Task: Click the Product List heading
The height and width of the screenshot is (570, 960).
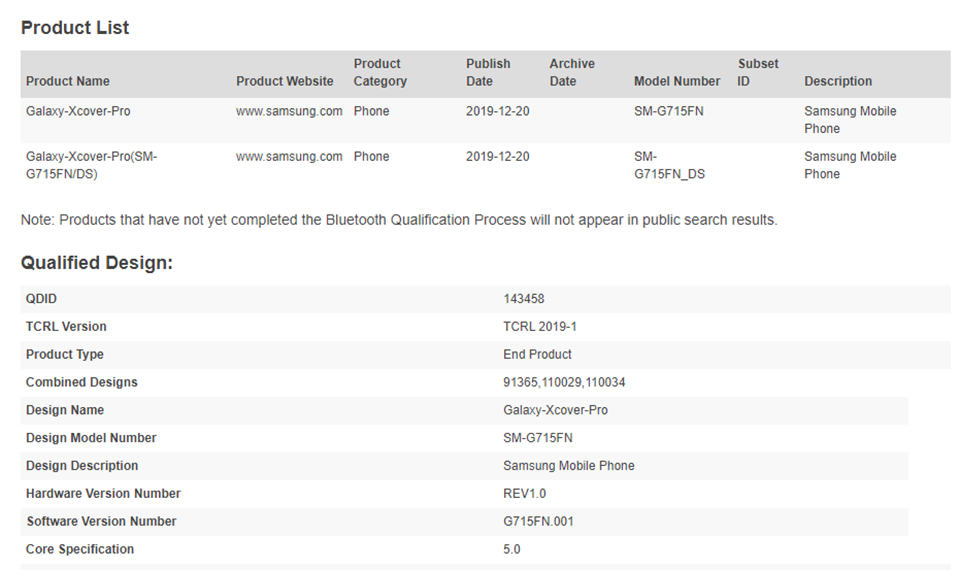Action: point(75,28)
